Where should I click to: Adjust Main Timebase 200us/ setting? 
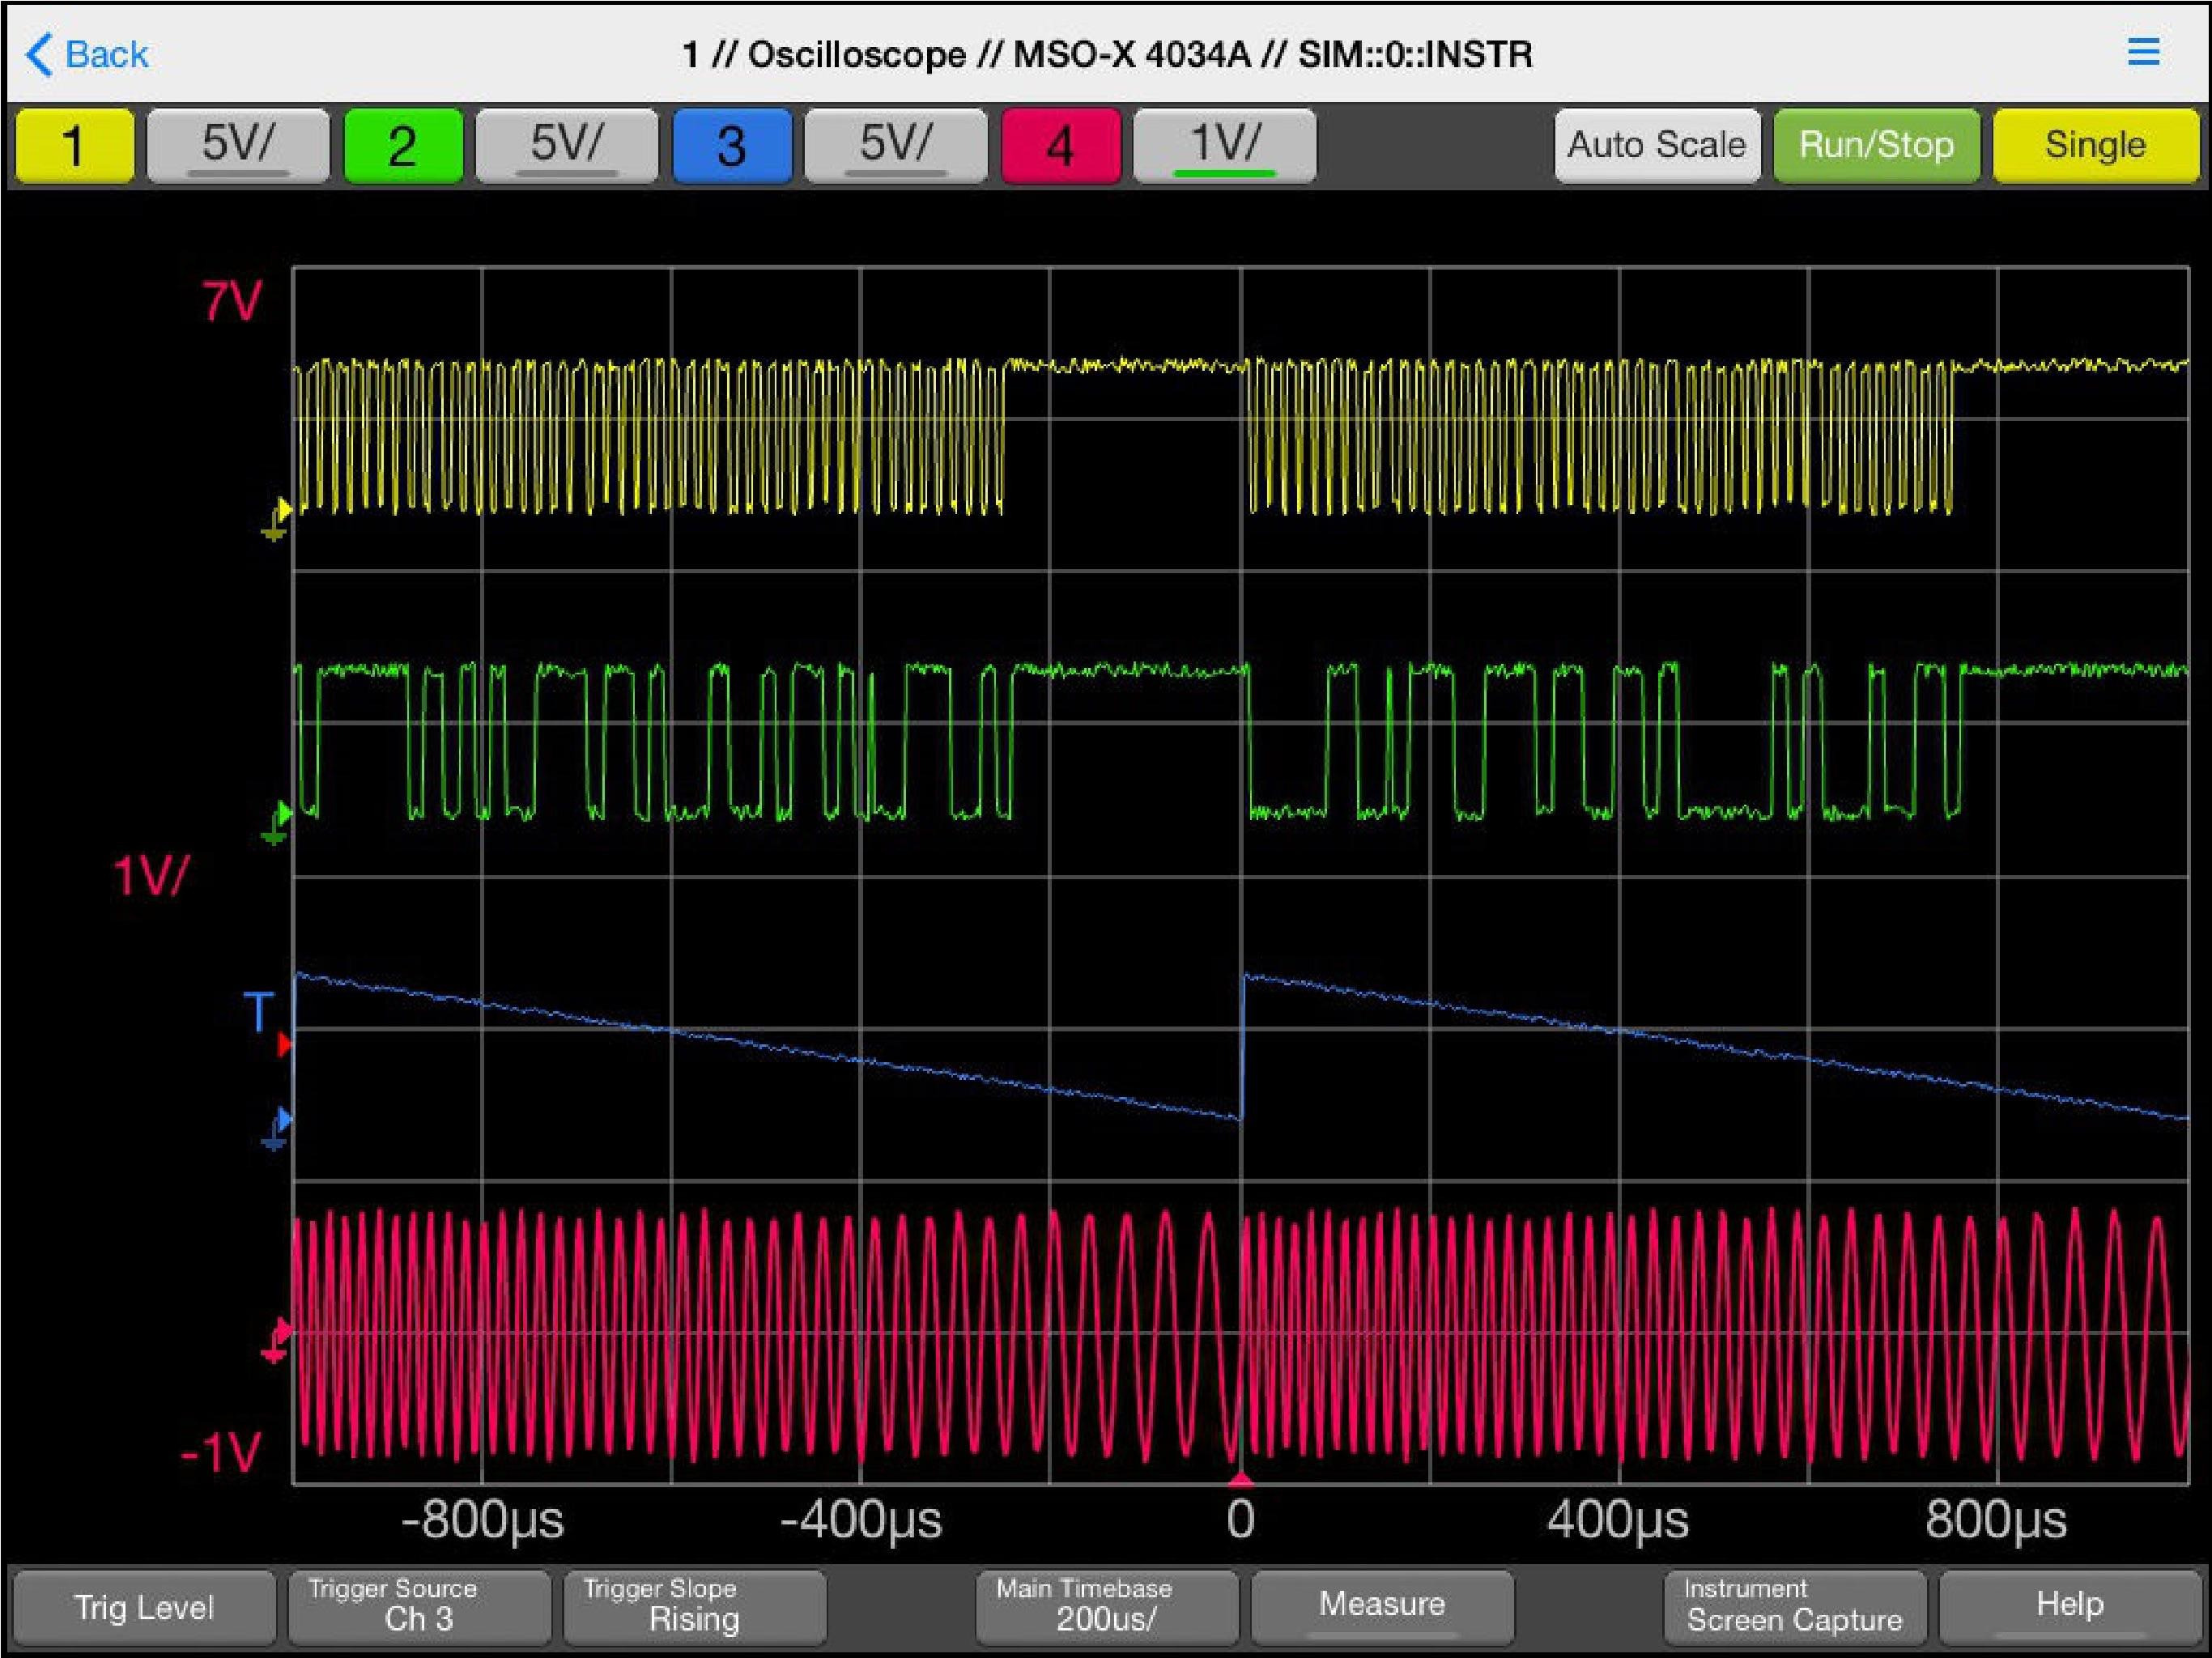click(x=1107, y=1607)
